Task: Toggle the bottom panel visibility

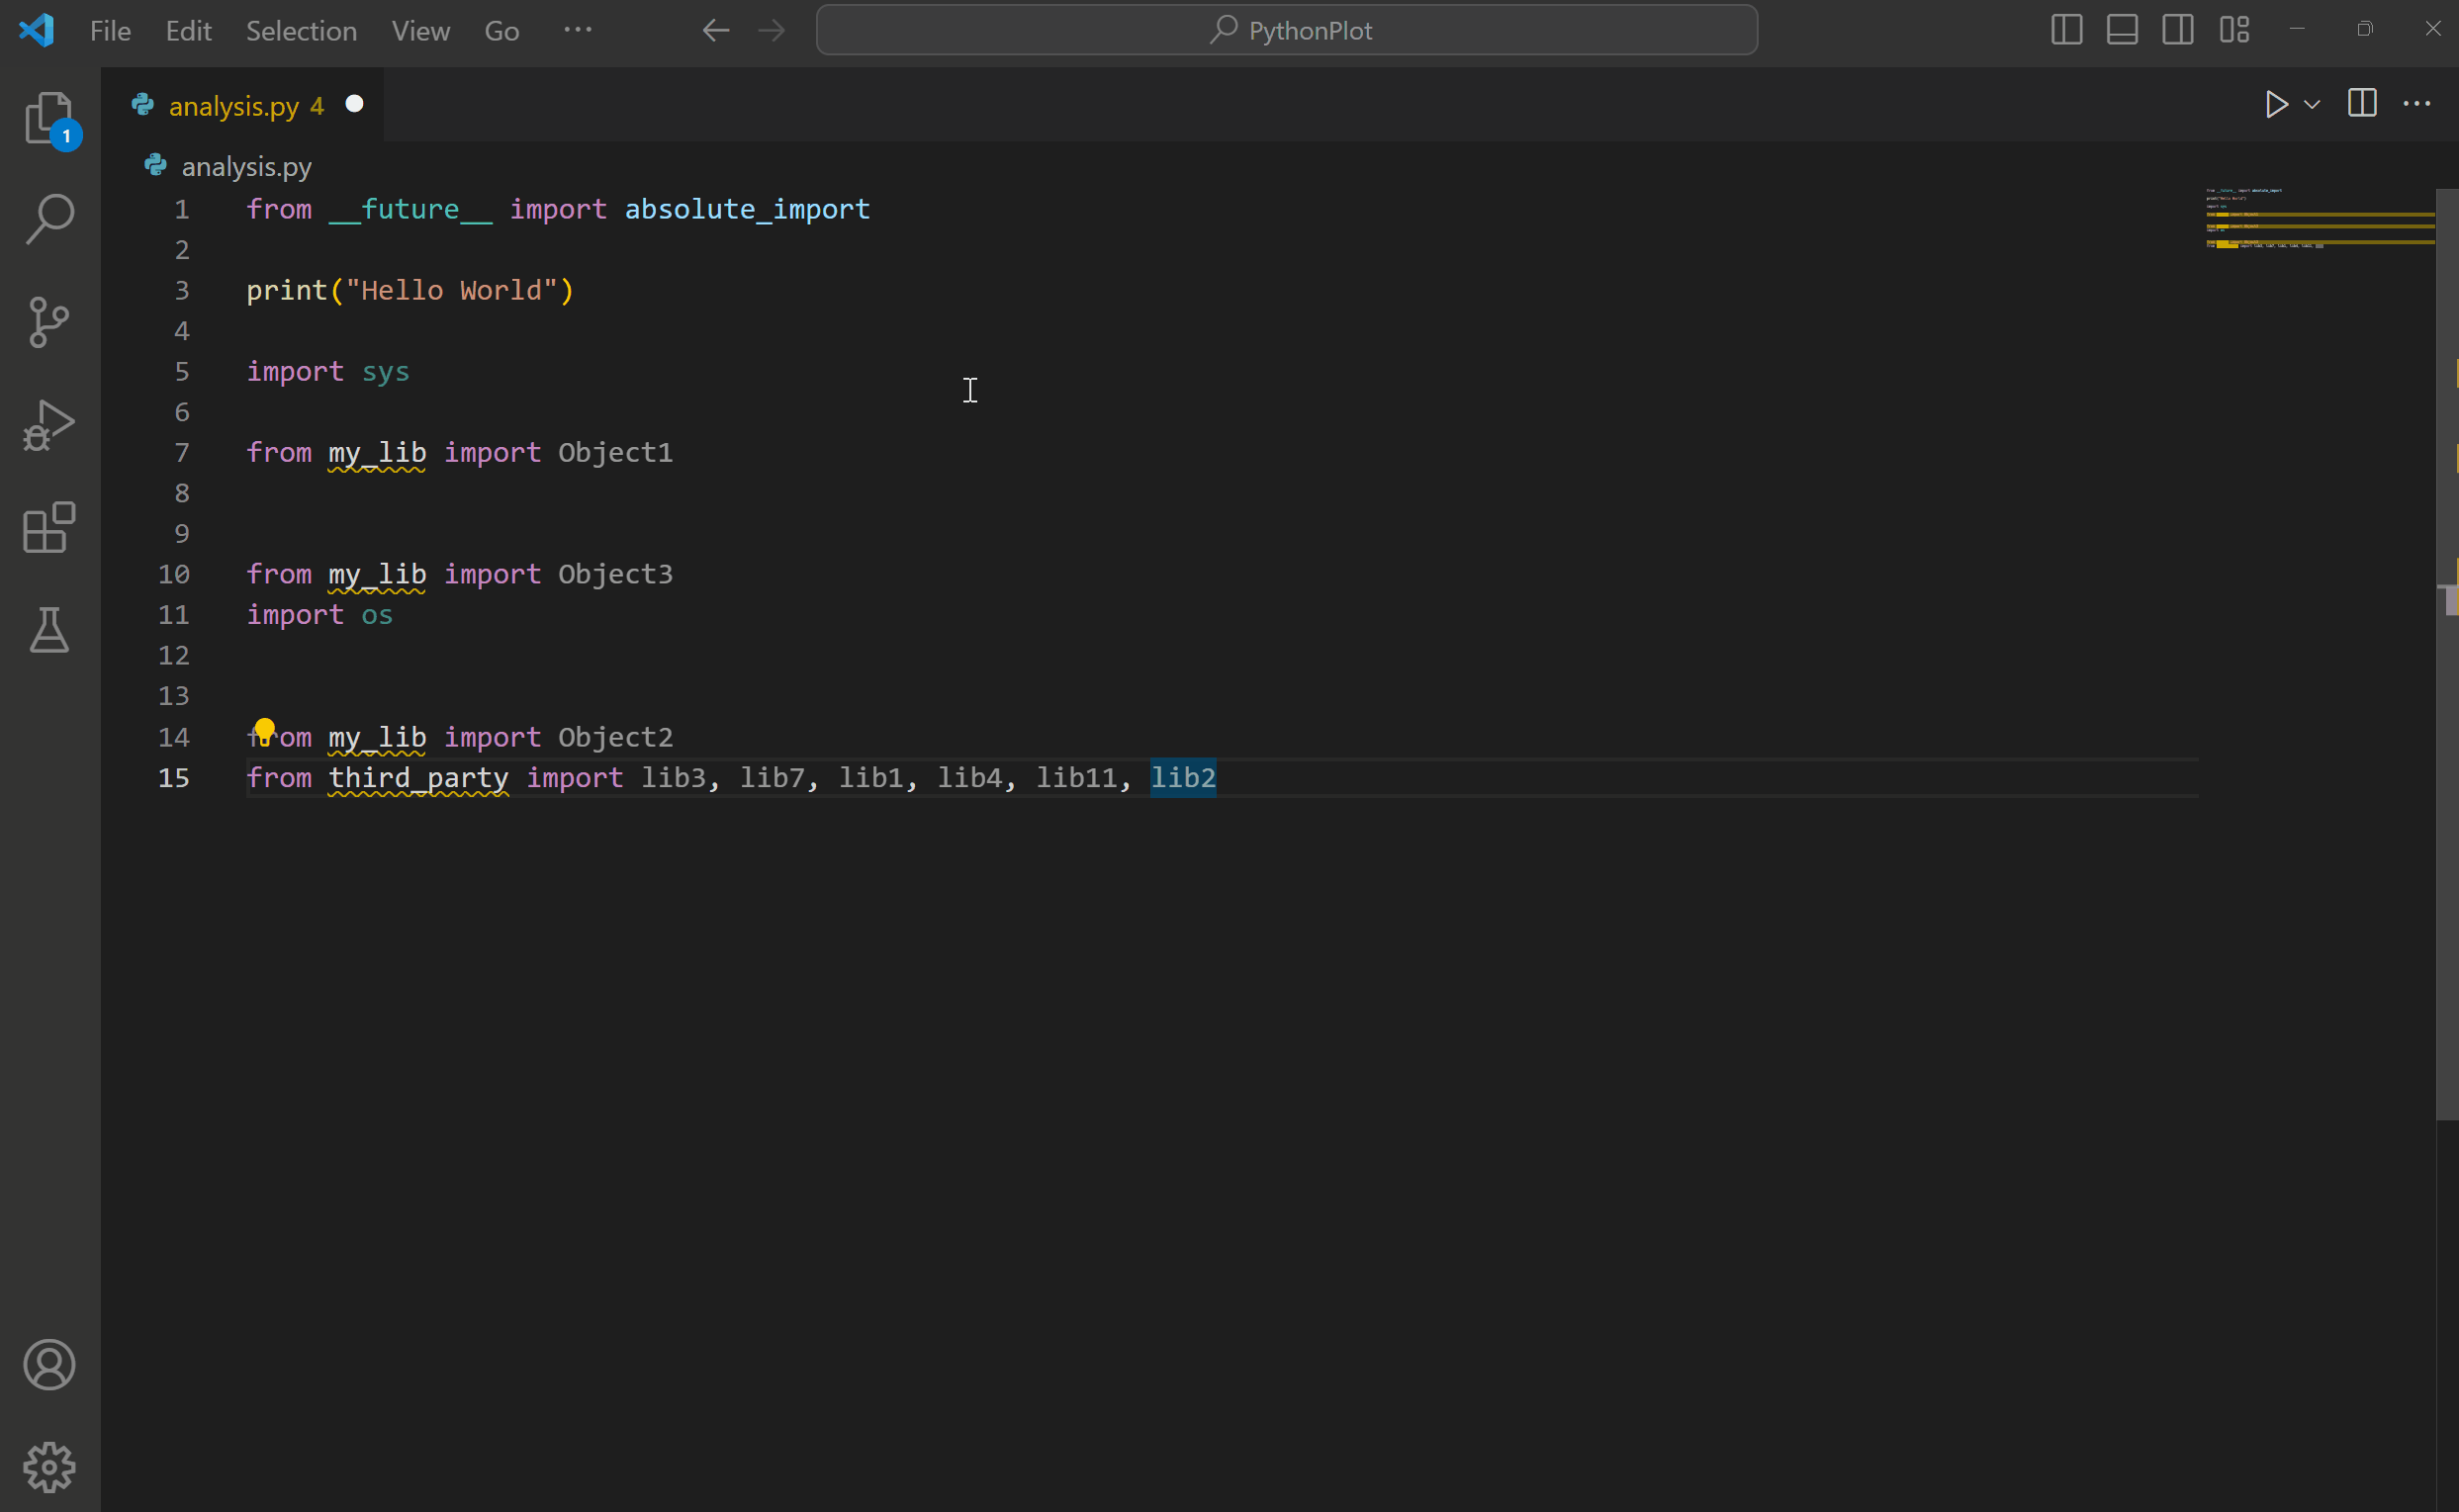Action: (2122, 30)
